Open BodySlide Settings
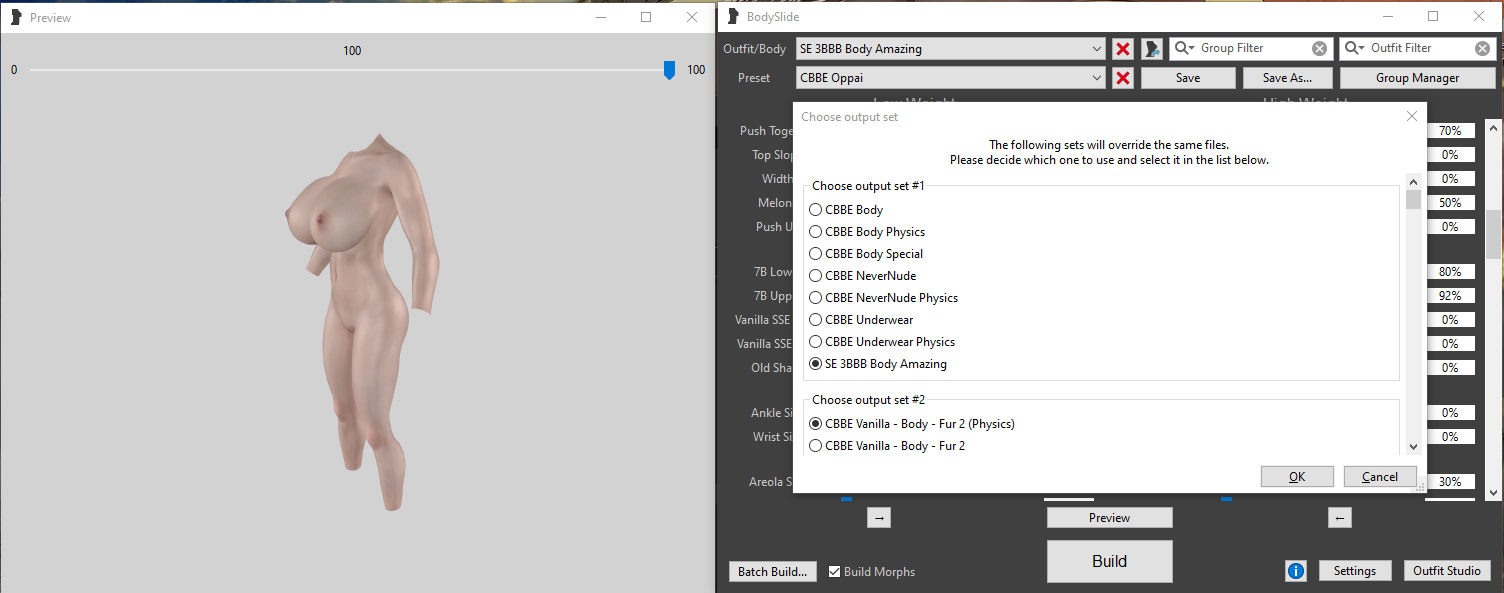 coord(1355,571)
